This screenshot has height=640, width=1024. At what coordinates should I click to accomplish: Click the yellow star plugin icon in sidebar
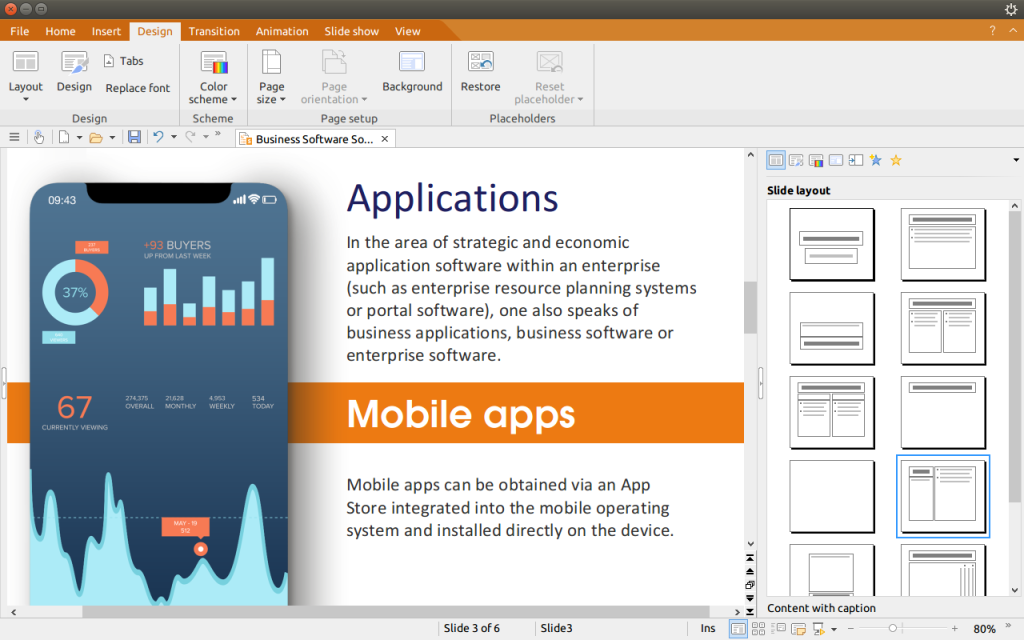pyautogui.click(x=896, y=160)
